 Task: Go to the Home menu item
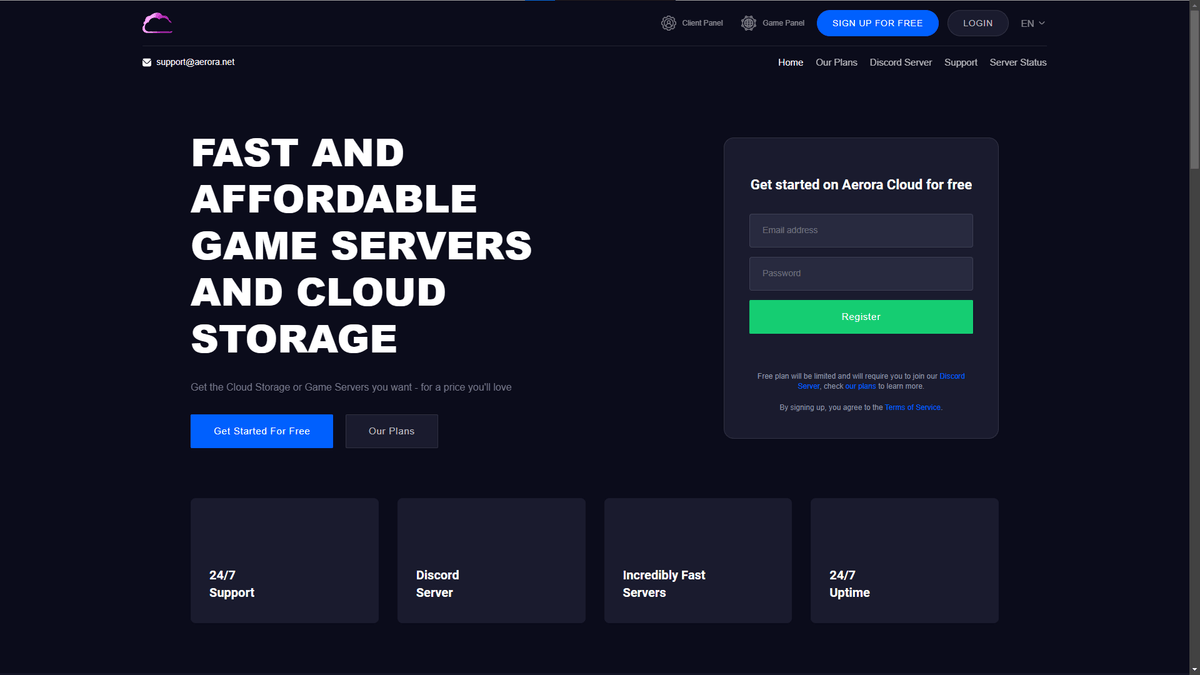pyautogui.click(x=791, y=62)
